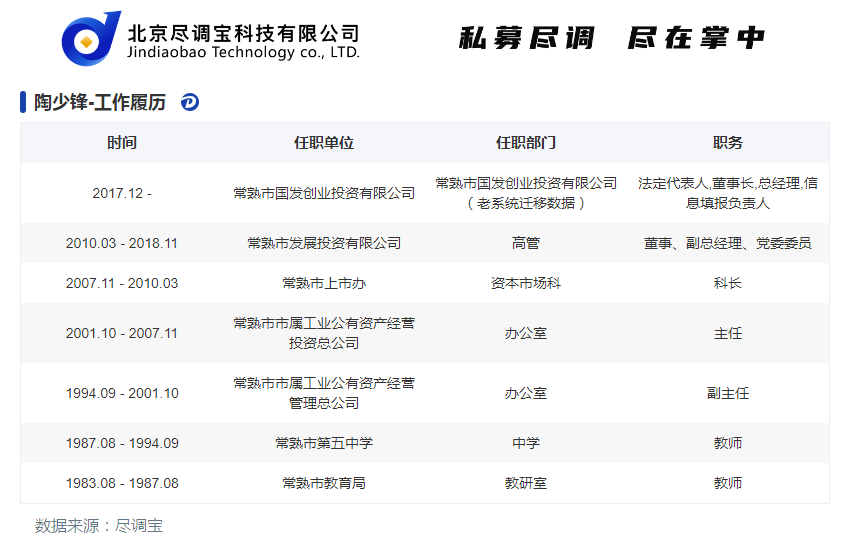The height and width of the screenshot is (545, 850).
Task: Select the 1994.09 - 2001.10 date cell
Action: pyautogui.click(x=122, y=393)
